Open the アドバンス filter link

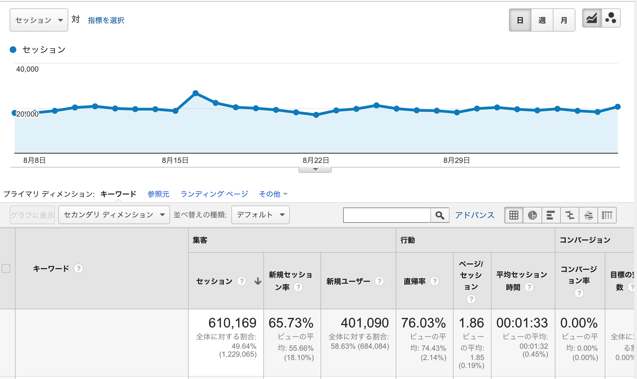click(474, 215)
